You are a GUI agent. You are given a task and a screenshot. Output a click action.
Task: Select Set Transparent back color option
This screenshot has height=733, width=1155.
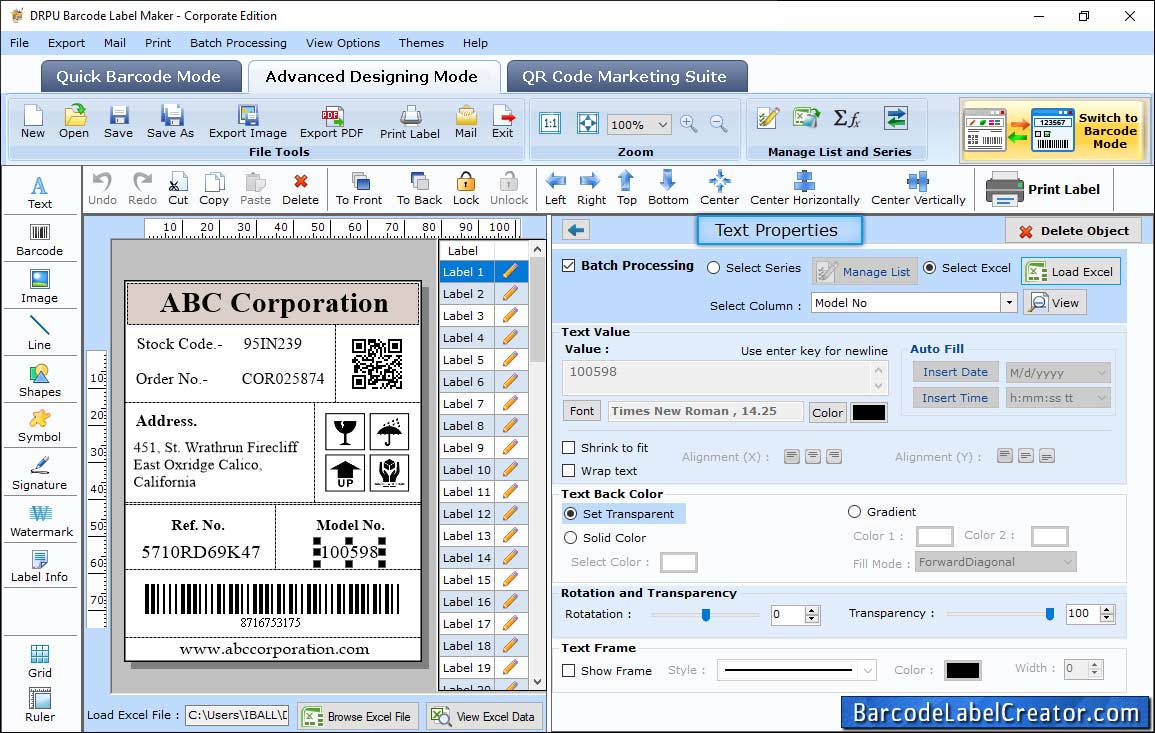pos(570,513)
